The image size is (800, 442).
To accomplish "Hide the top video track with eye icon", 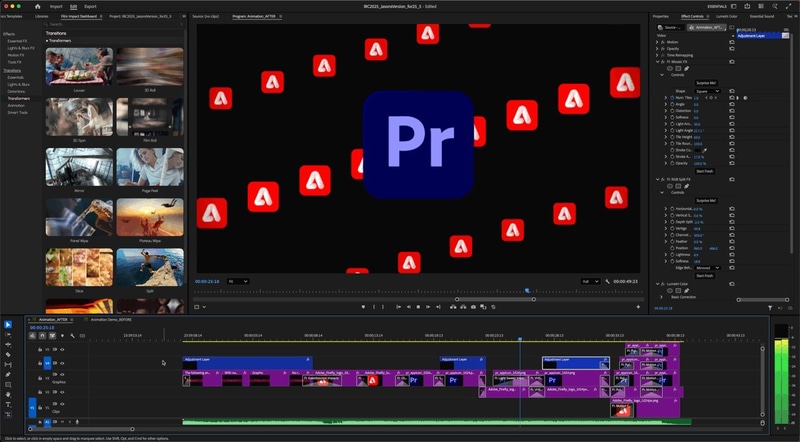I will point(62,350).
